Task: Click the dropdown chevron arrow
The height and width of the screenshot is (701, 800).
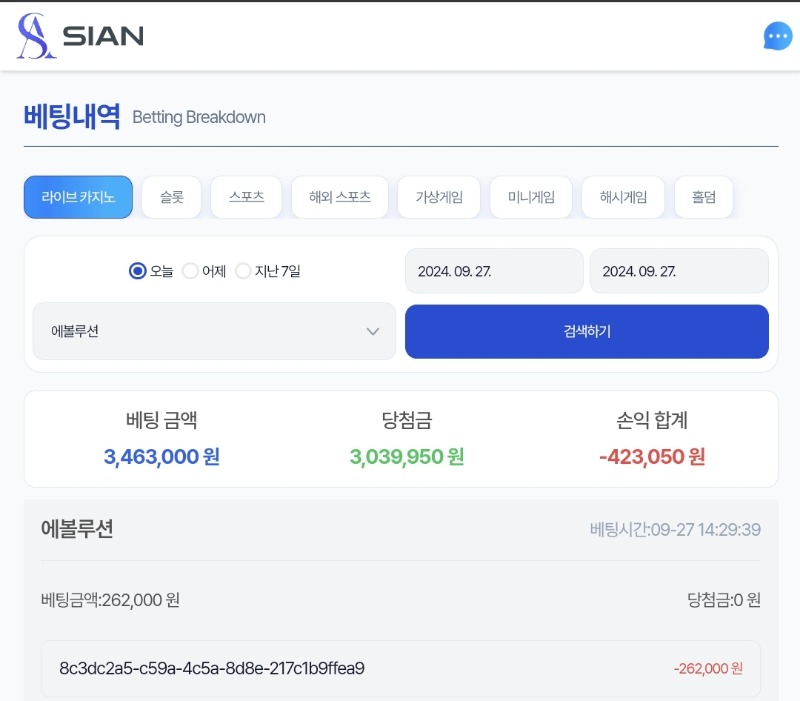Action: (x=373, y=332)
